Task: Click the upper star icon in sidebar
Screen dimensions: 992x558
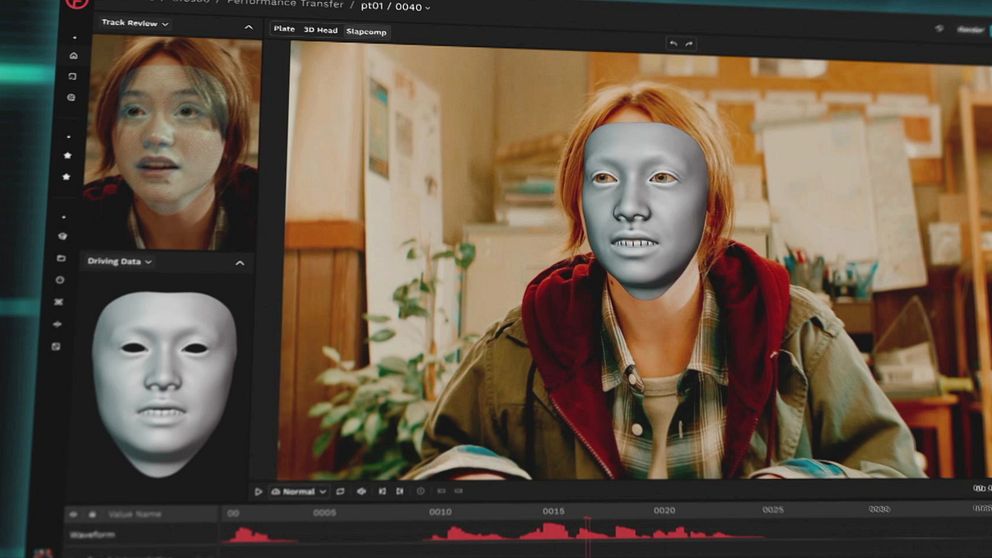Action: pyautogui.click(x=67, y=156)
